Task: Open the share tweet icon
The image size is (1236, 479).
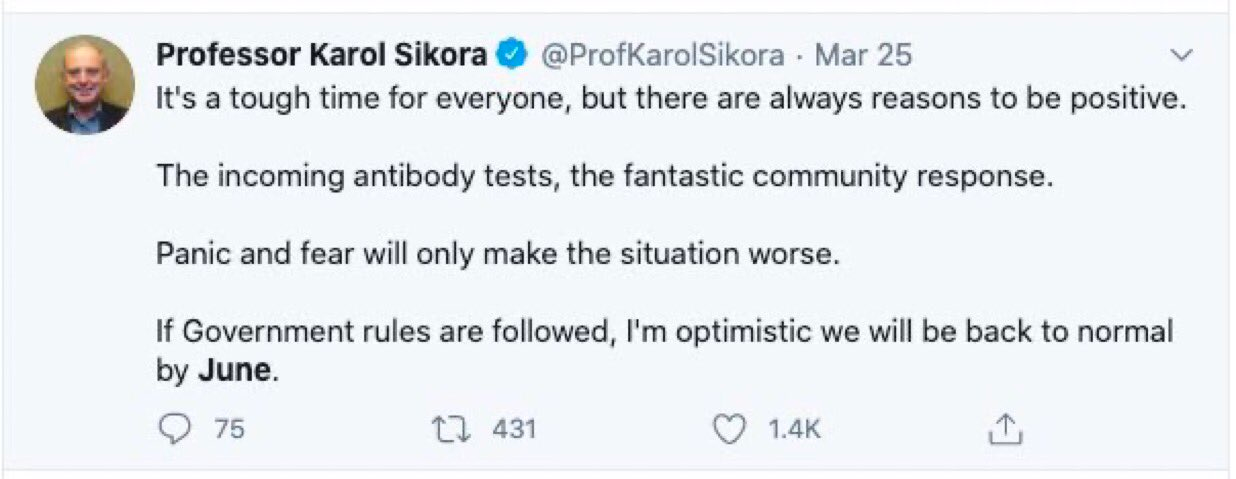Action: tap(1003, 430)
